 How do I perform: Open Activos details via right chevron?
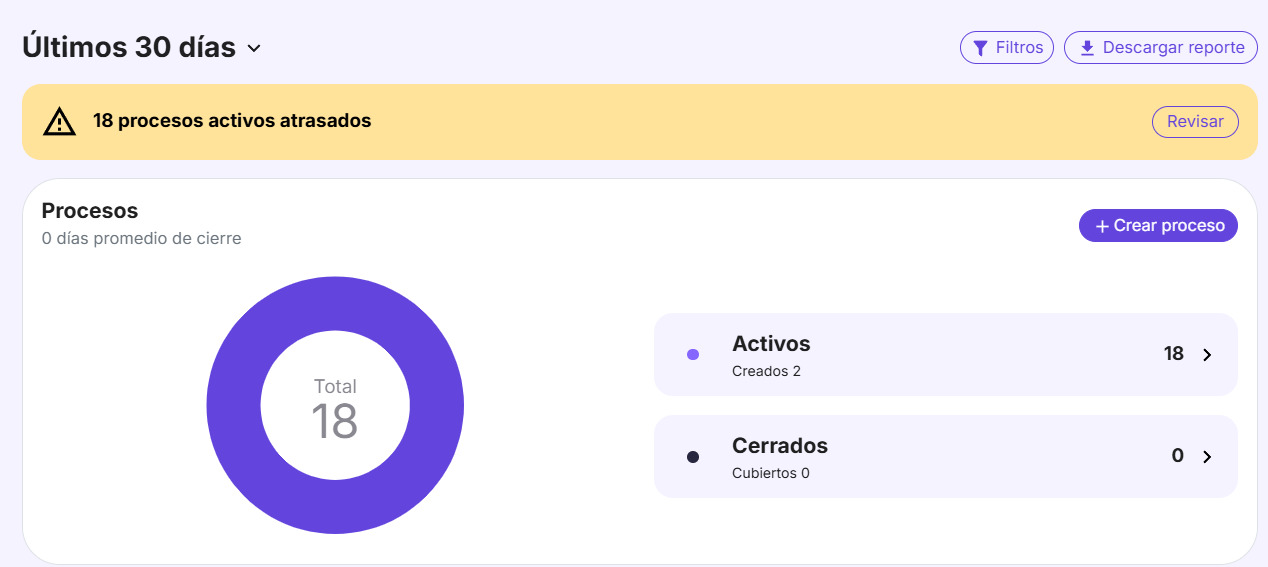click(x=1207, y=355)
